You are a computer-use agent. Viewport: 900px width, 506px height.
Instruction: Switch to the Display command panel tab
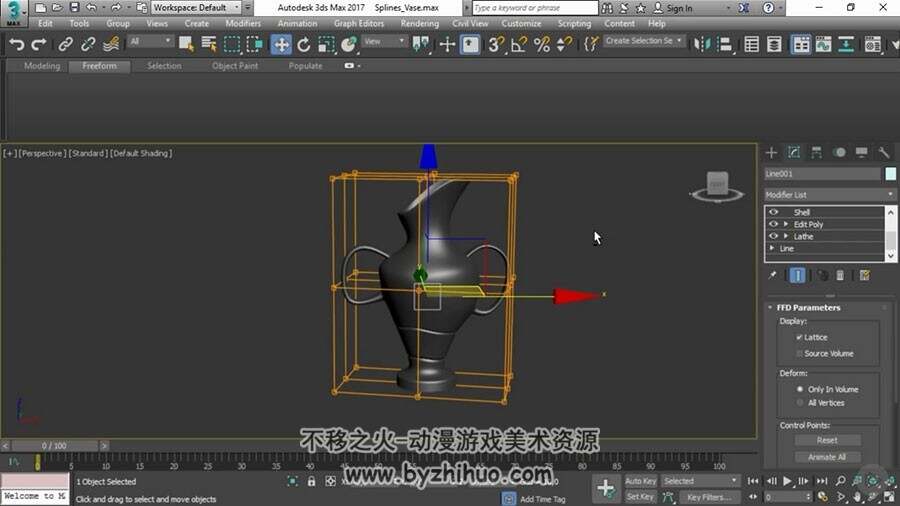tap(862, 153)
